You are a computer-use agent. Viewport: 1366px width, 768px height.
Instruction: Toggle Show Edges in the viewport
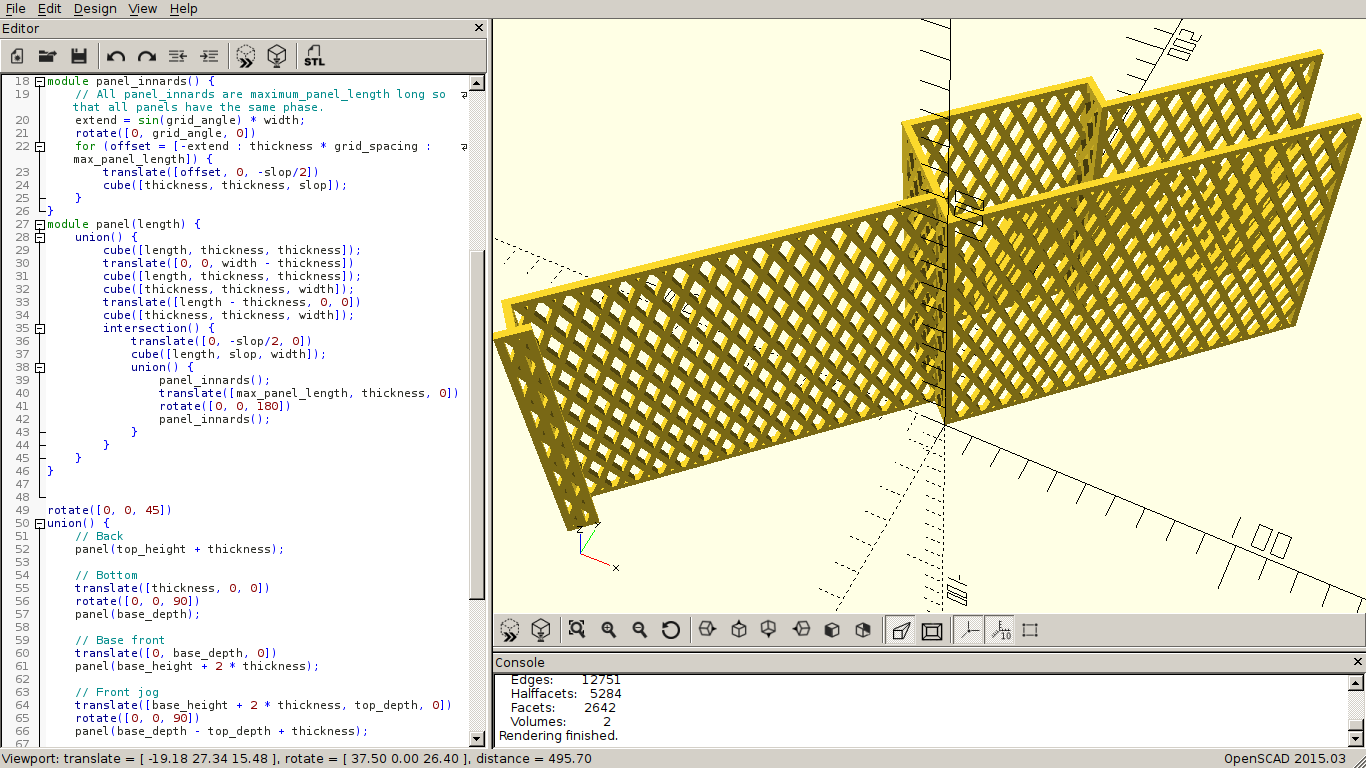tap(1030, 630)
